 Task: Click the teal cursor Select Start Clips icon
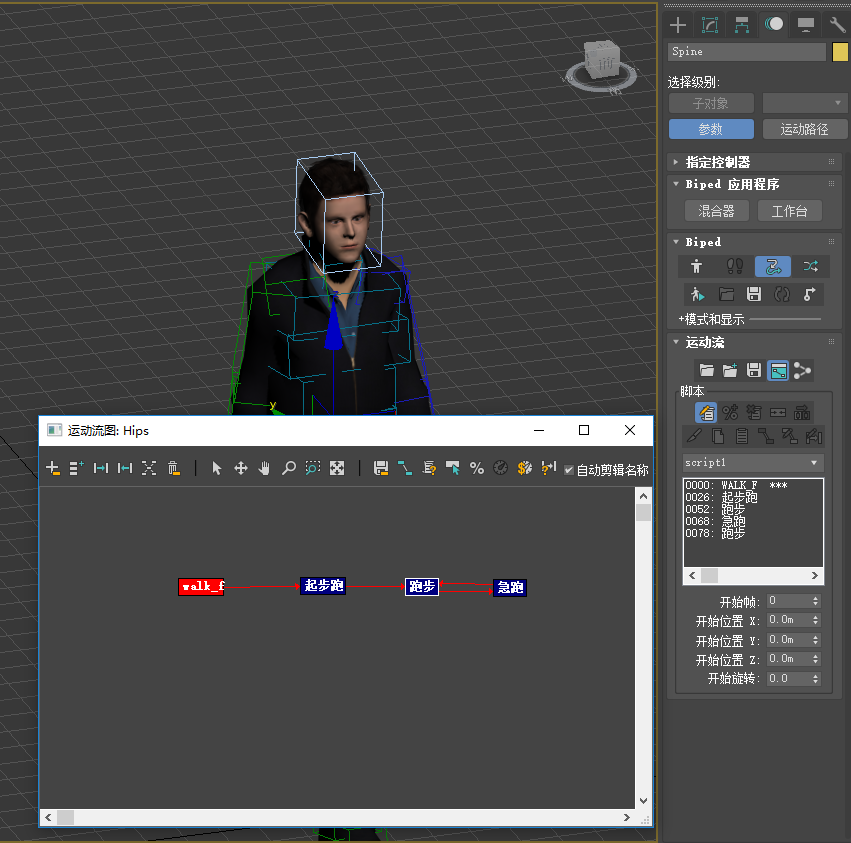pos(453,468)
